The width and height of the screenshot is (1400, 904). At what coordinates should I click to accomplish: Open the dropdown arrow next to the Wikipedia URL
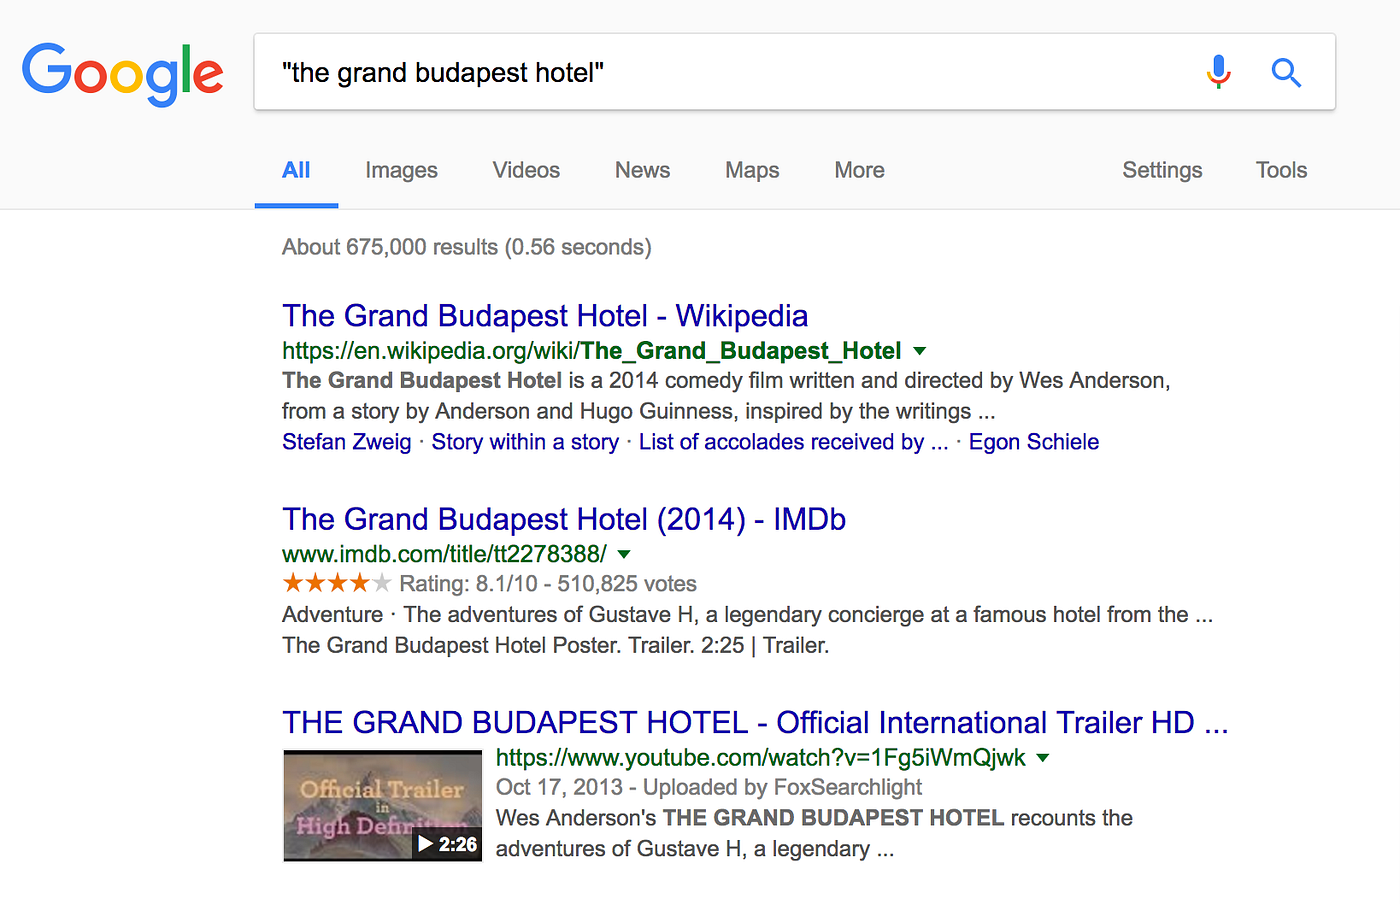click(919, 352)
